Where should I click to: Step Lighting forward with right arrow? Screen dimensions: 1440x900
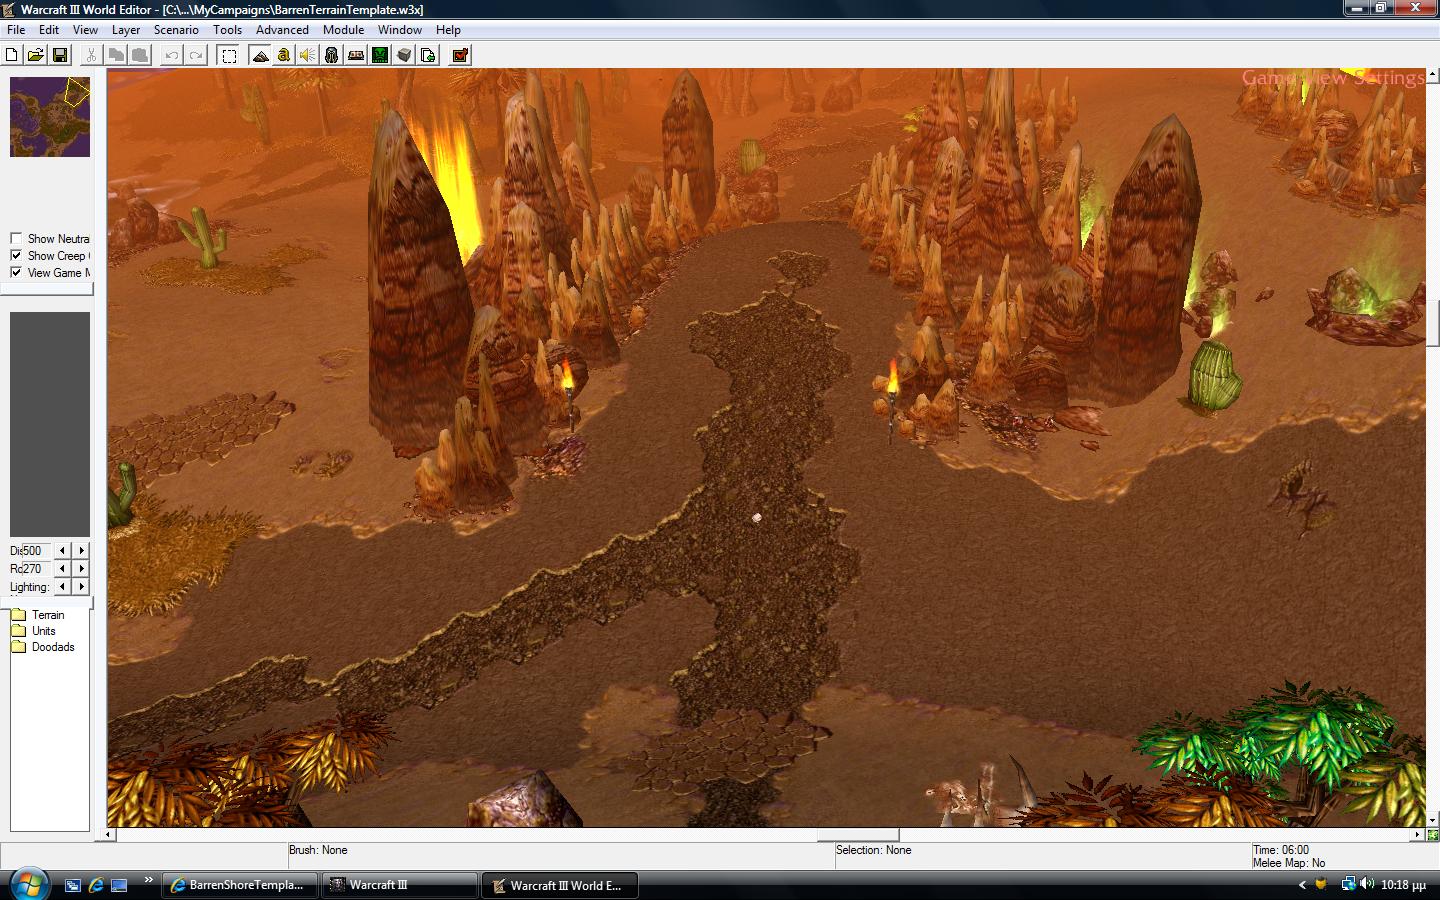pyautogui.click(x=82, y=586)
